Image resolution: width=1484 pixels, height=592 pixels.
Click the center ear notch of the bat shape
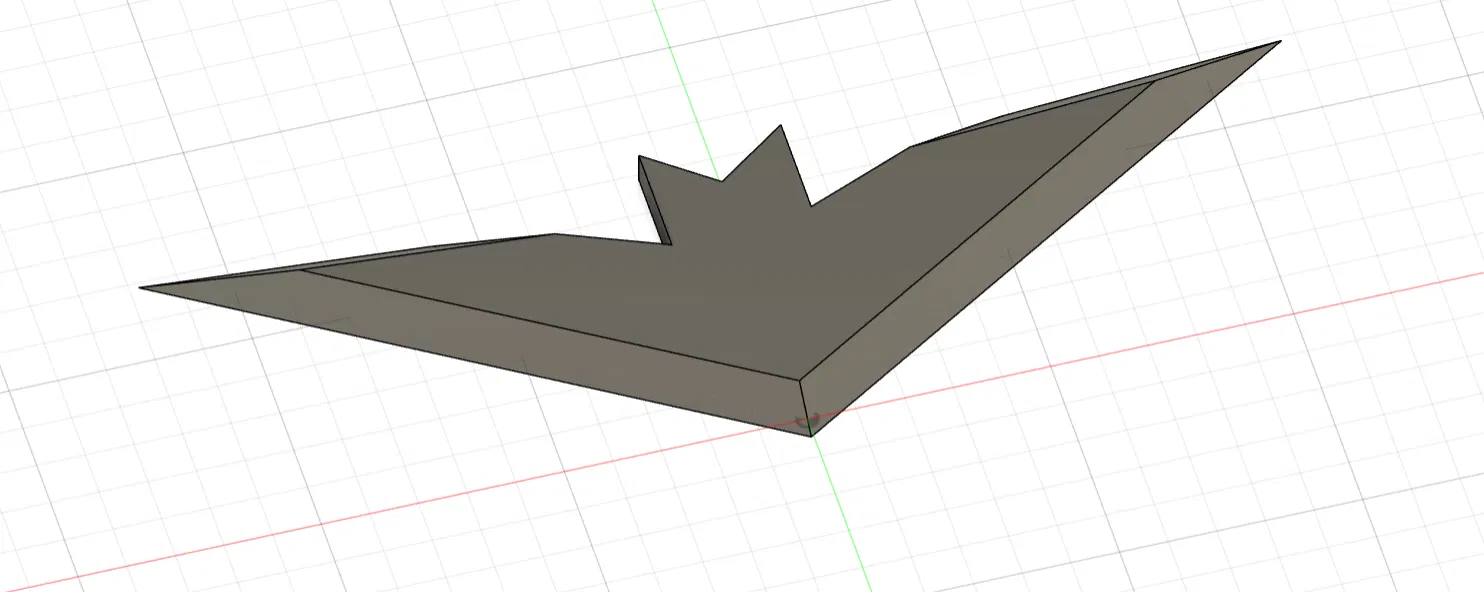[722, 182]
